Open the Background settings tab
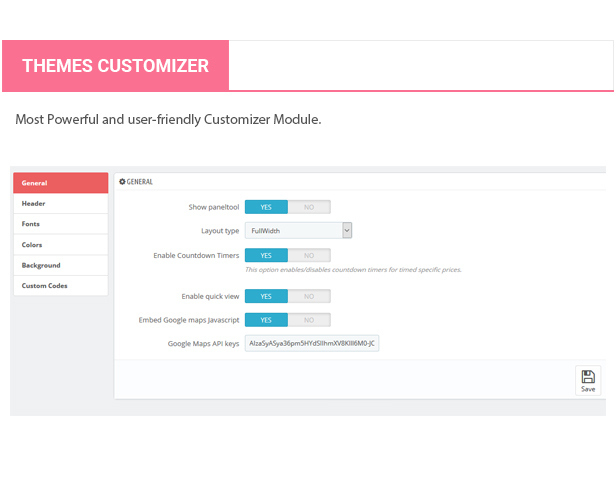Image resolution: width=616 pixels, height=478 pixels. click(x=61, y=265)
